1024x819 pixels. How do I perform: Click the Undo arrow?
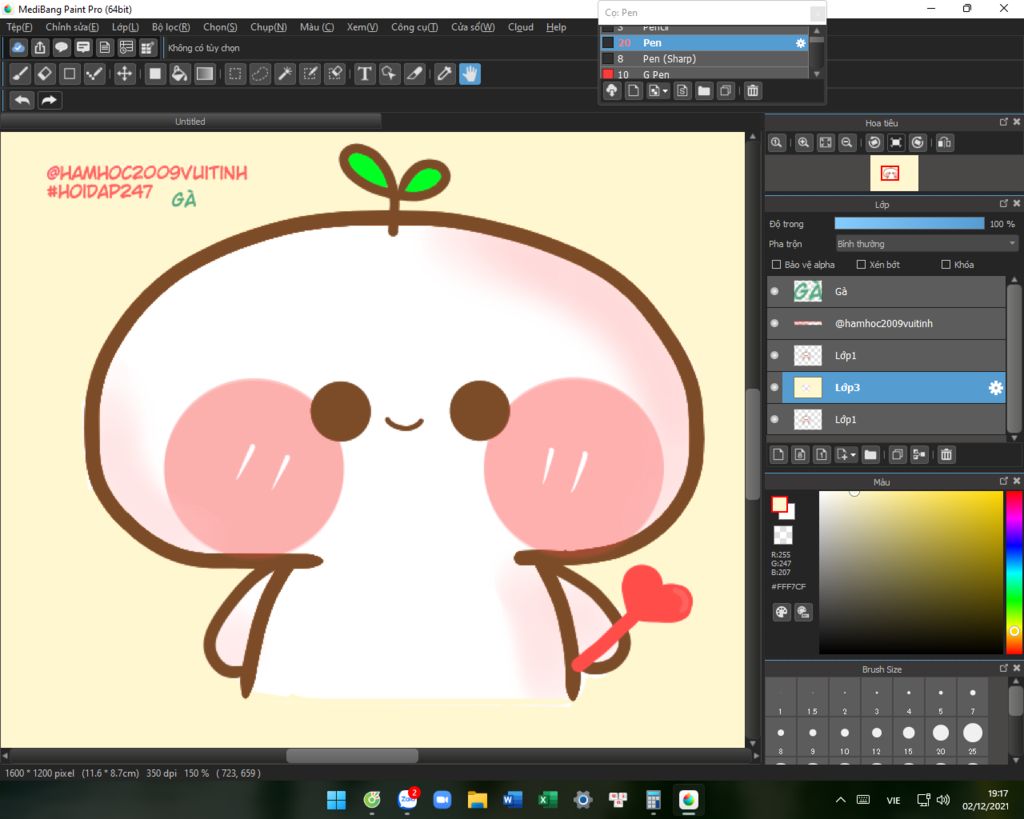pos(22,100)
